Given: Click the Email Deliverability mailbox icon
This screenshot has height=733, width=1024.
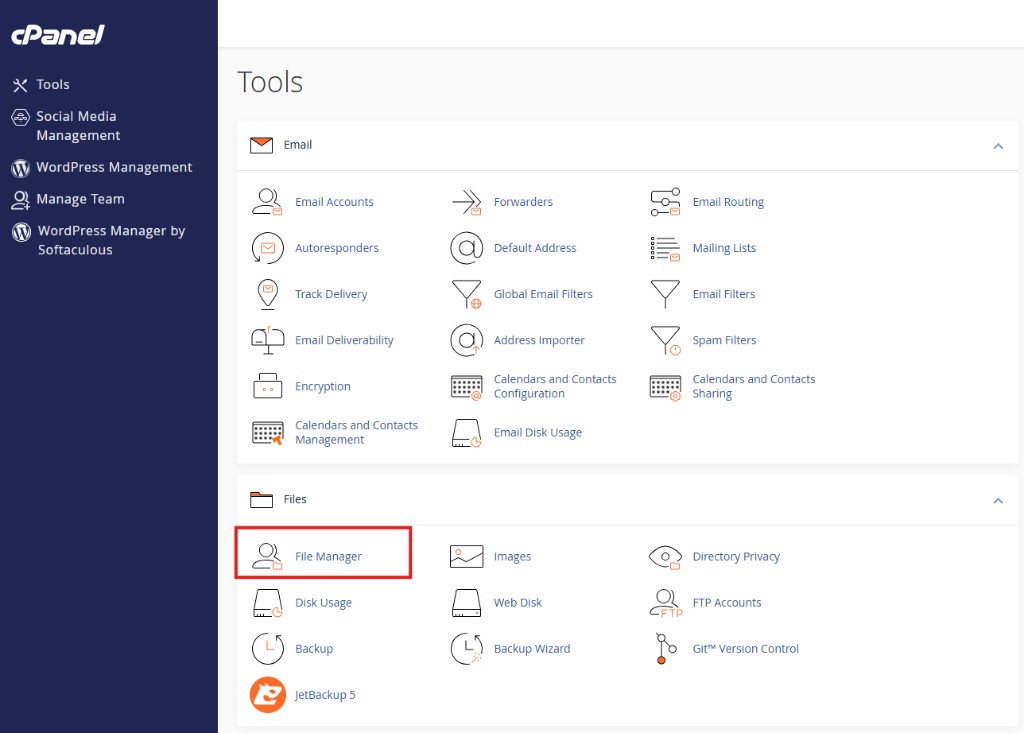Looking at the screenshot, I should 267,340.
